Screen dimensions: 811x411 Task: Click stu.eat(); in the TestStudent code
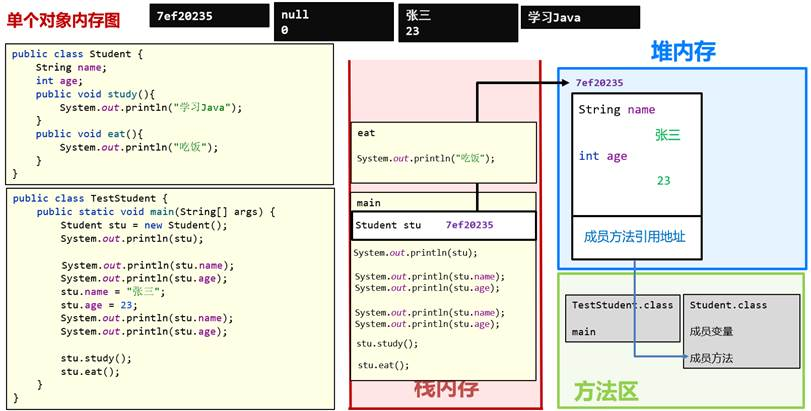89,372
